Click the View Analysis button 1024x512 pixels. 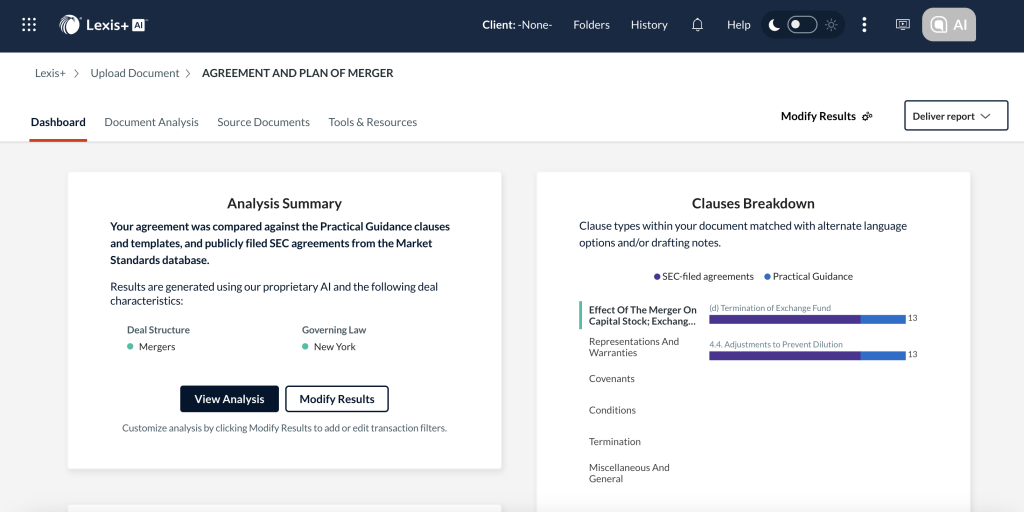click(229, 399)
